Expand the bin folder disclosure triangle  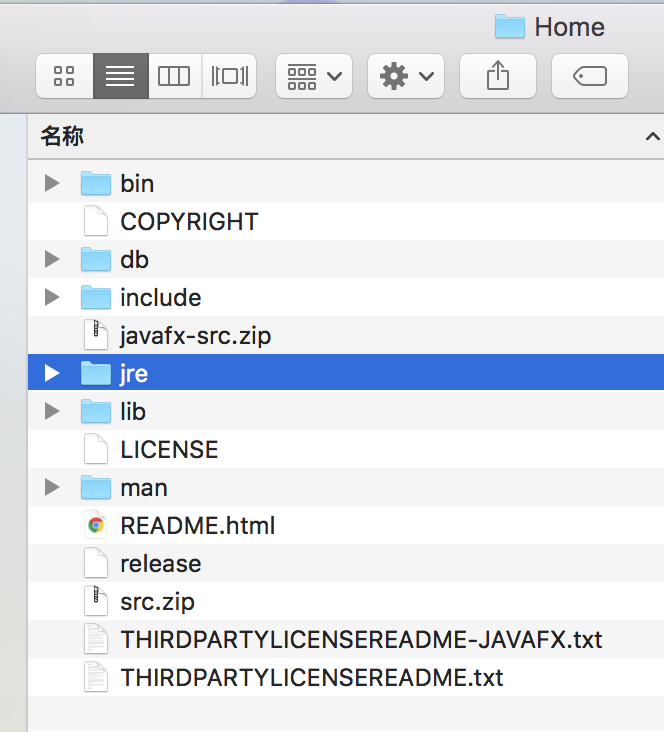[52, 183]
